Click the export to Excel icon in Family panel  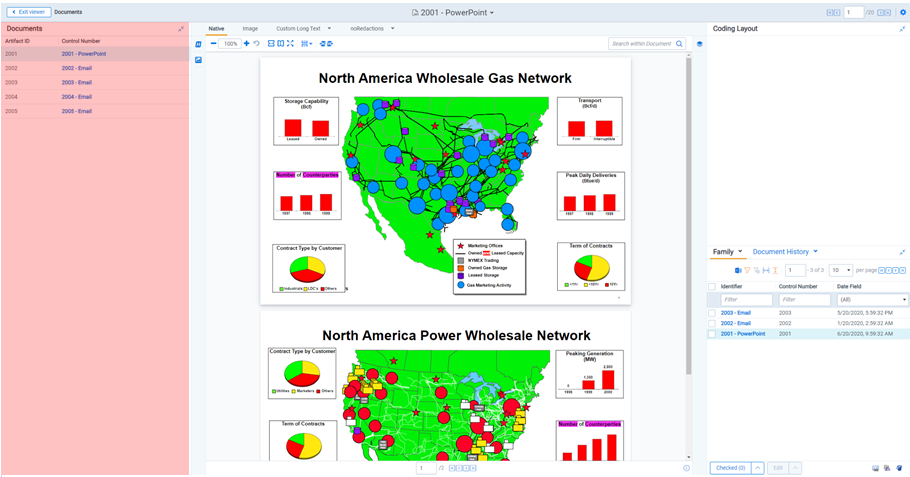click(738, 270)
